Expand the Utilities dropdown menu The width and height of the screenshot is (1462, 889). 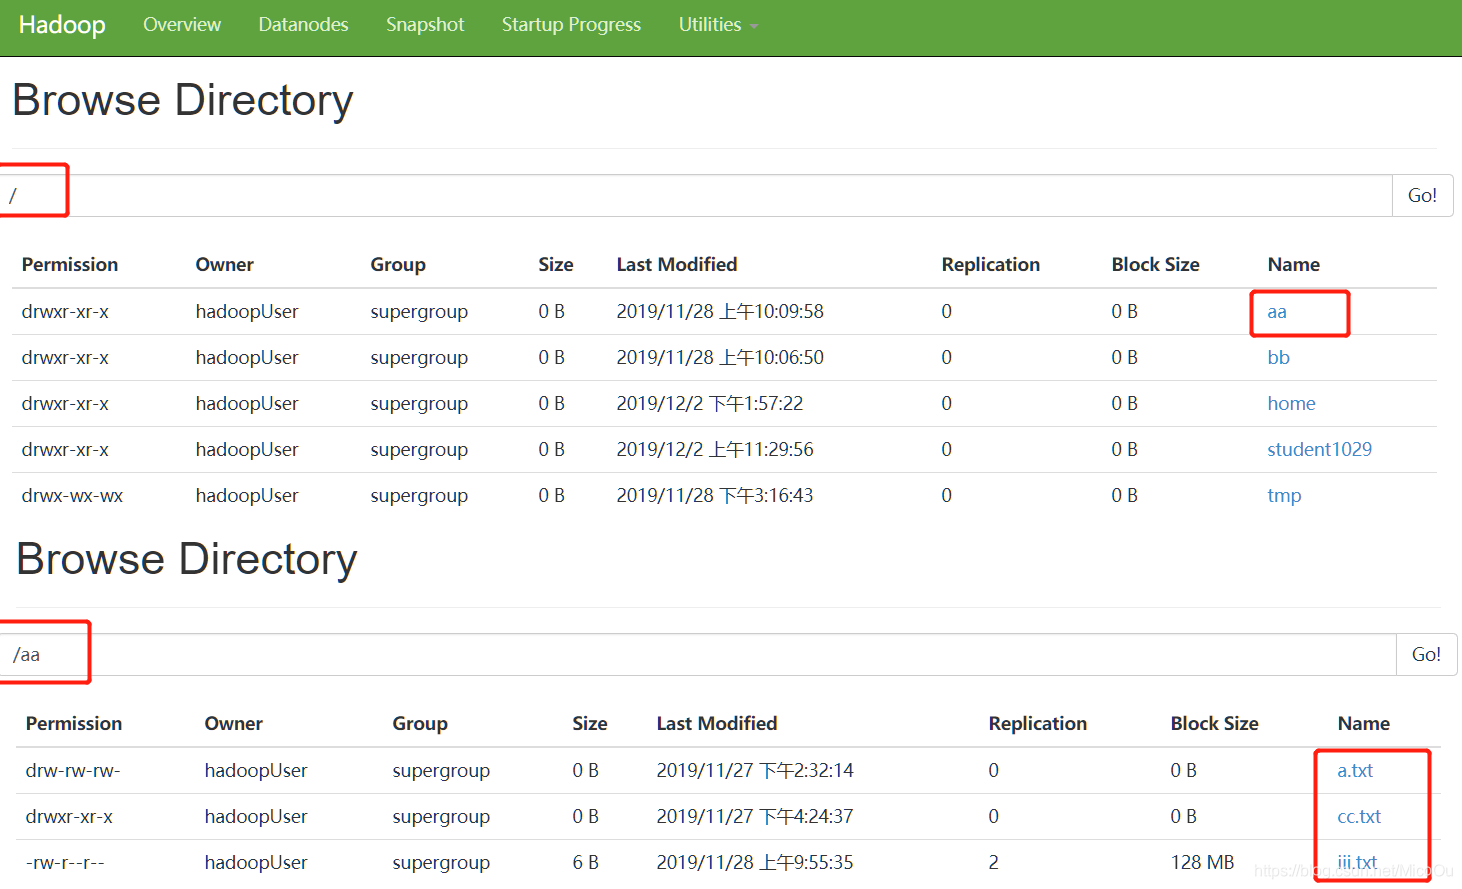[x=718, y=25]
